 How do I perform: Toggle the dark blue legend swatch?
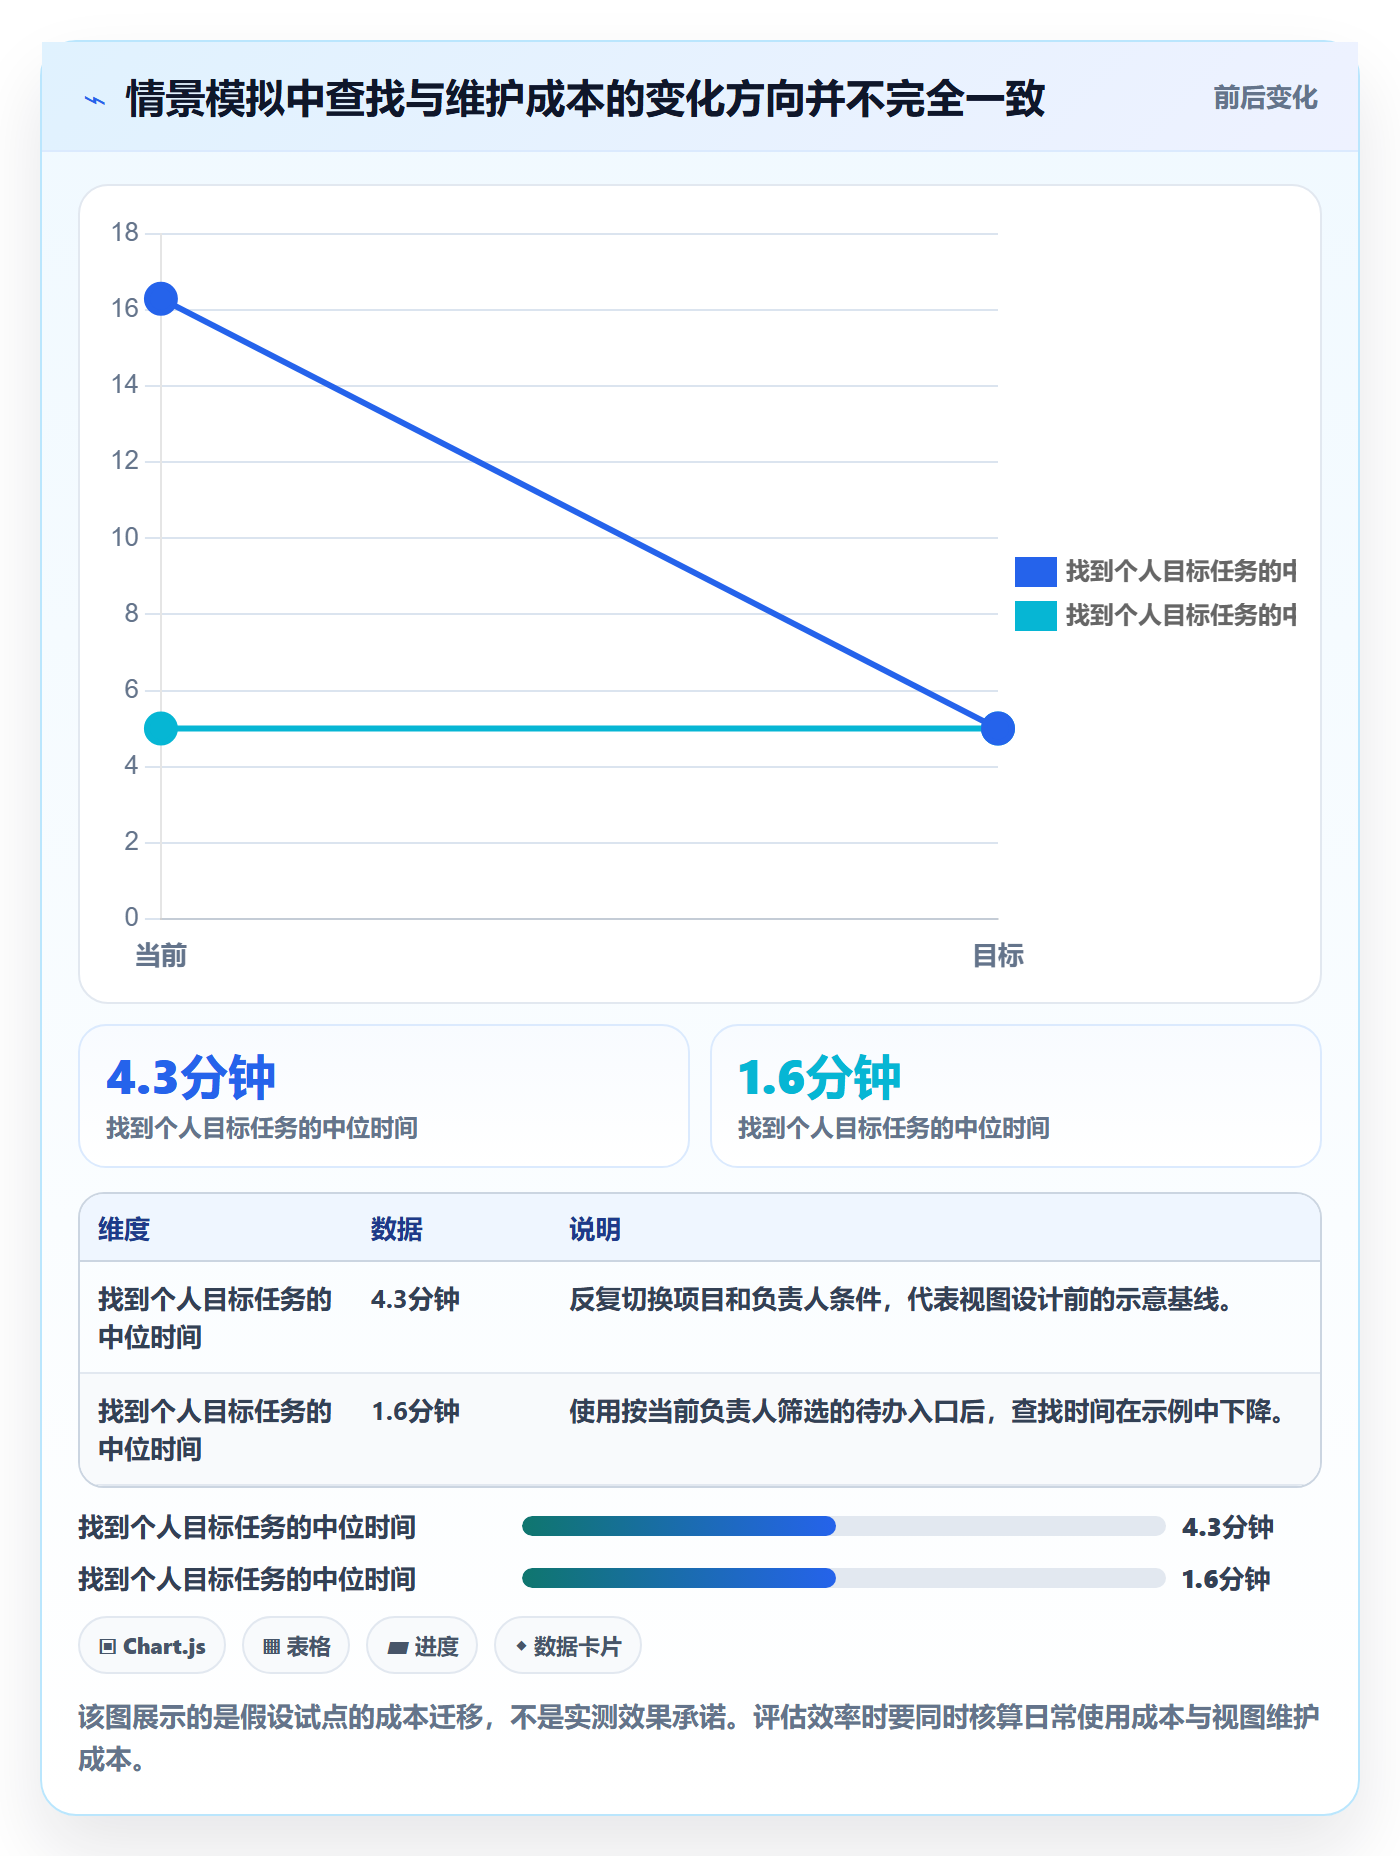[1035, 571]
